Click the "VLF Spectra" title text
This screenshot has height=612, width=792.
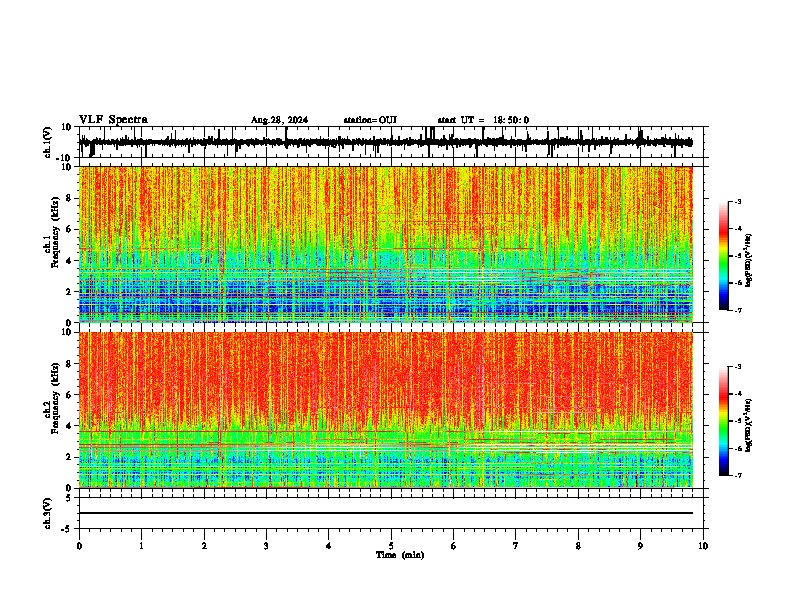[x=113, y=120]
